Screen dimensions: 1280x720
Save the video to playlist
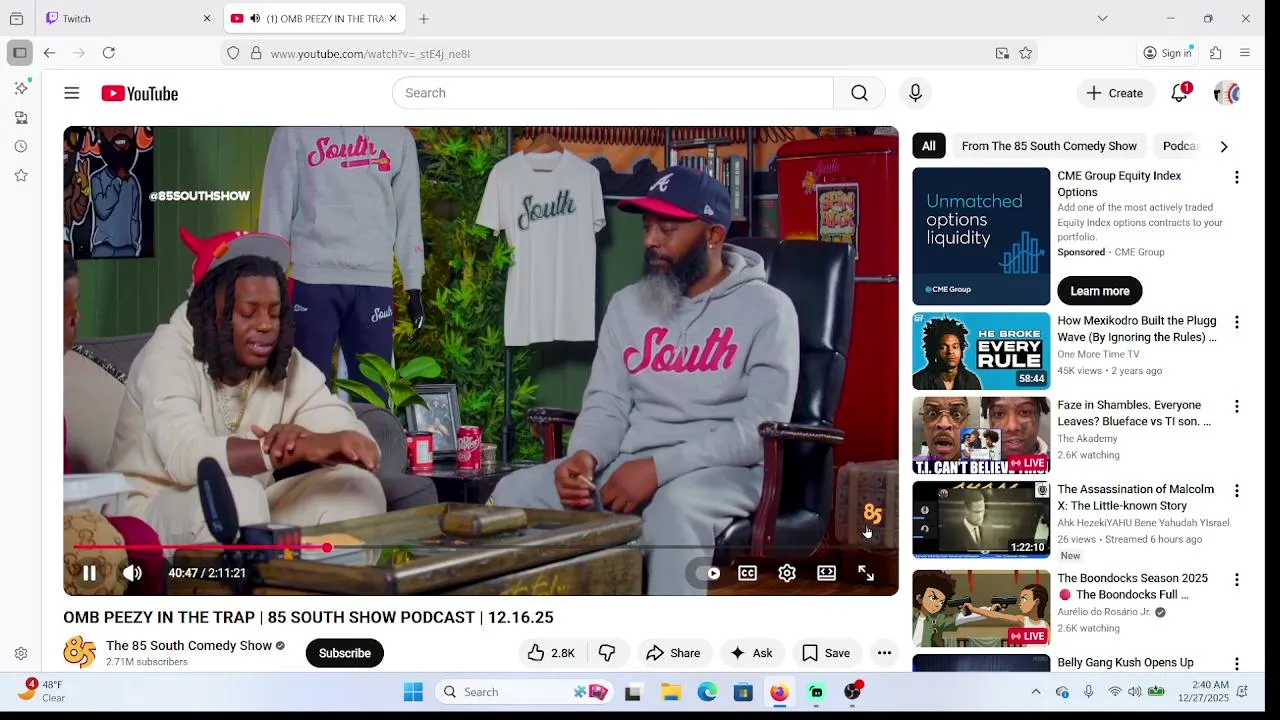[x=826, y=653]
